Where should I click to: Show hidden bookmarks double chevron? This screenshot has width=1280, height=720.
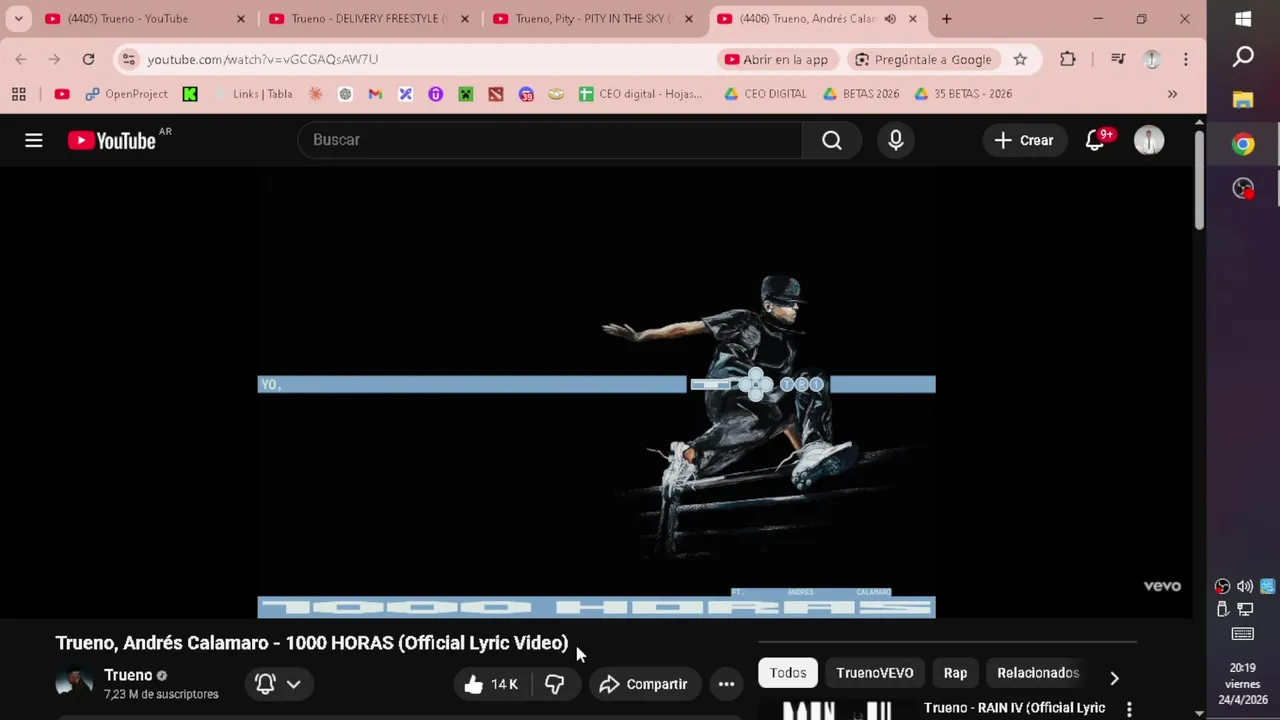coord(1172,94)
